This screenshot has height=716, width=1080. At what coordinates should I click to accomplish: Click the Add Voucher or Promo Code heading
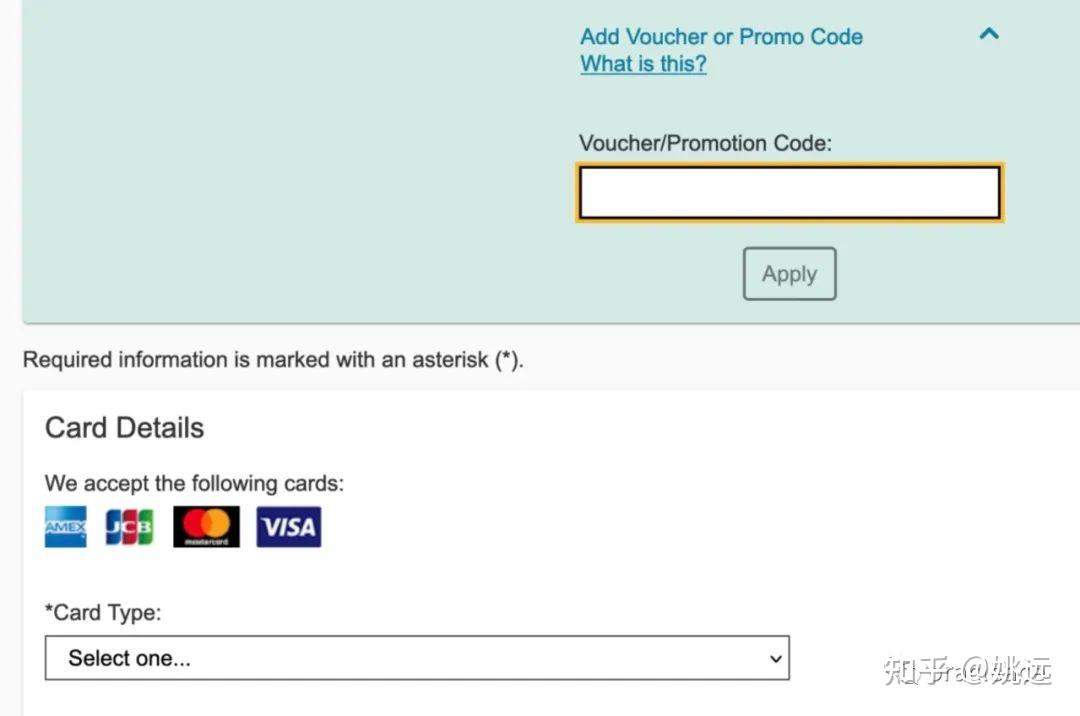pos(721,37)
